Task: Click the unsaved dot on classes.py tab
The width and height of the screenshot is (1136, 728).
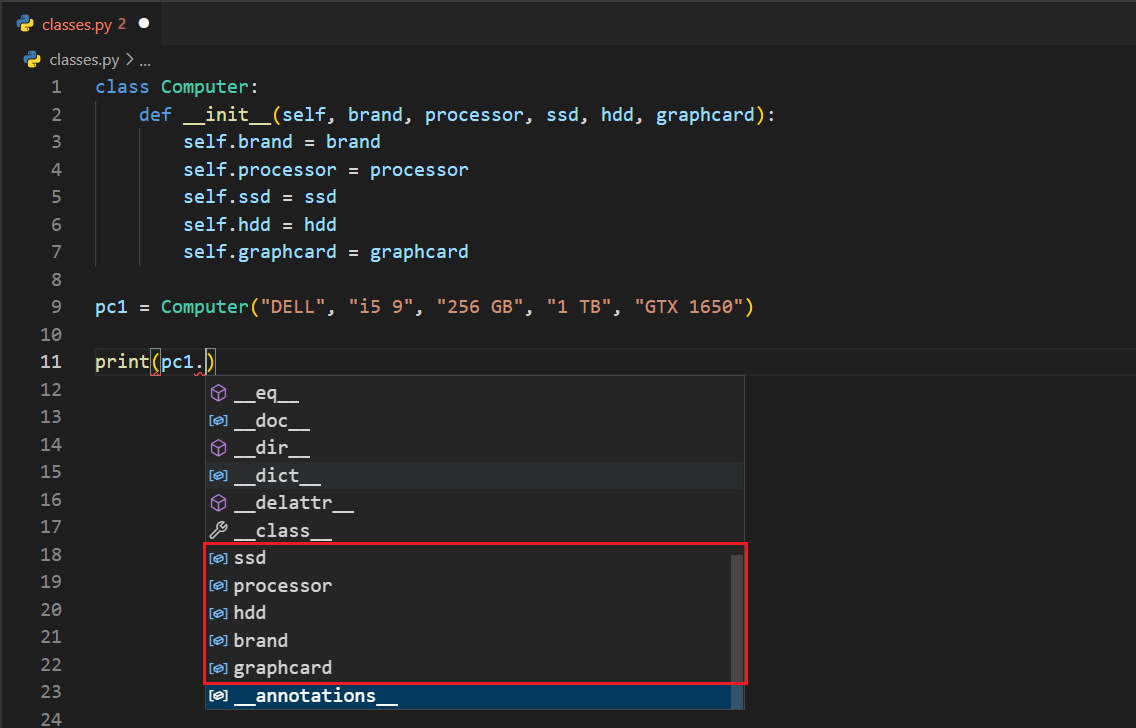Action: click(x=144, y=23)
